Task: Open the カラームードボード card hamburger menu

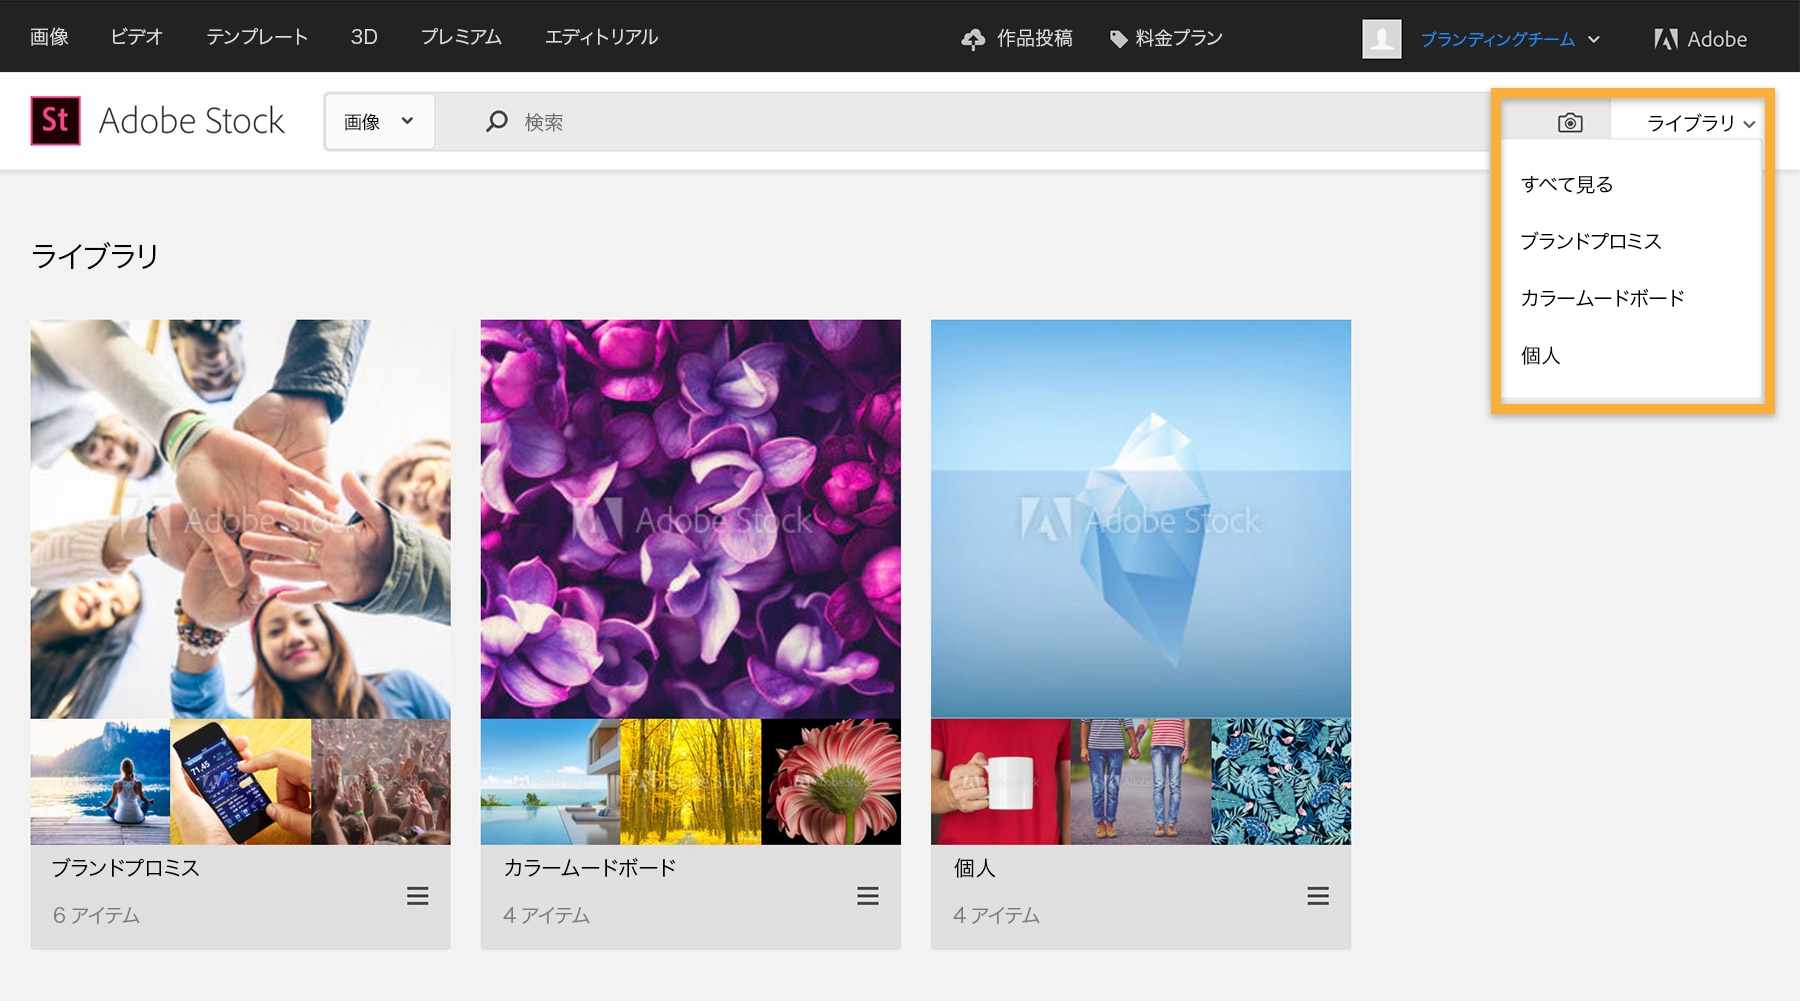Action: pyautogui.click(x=868, y=897)
